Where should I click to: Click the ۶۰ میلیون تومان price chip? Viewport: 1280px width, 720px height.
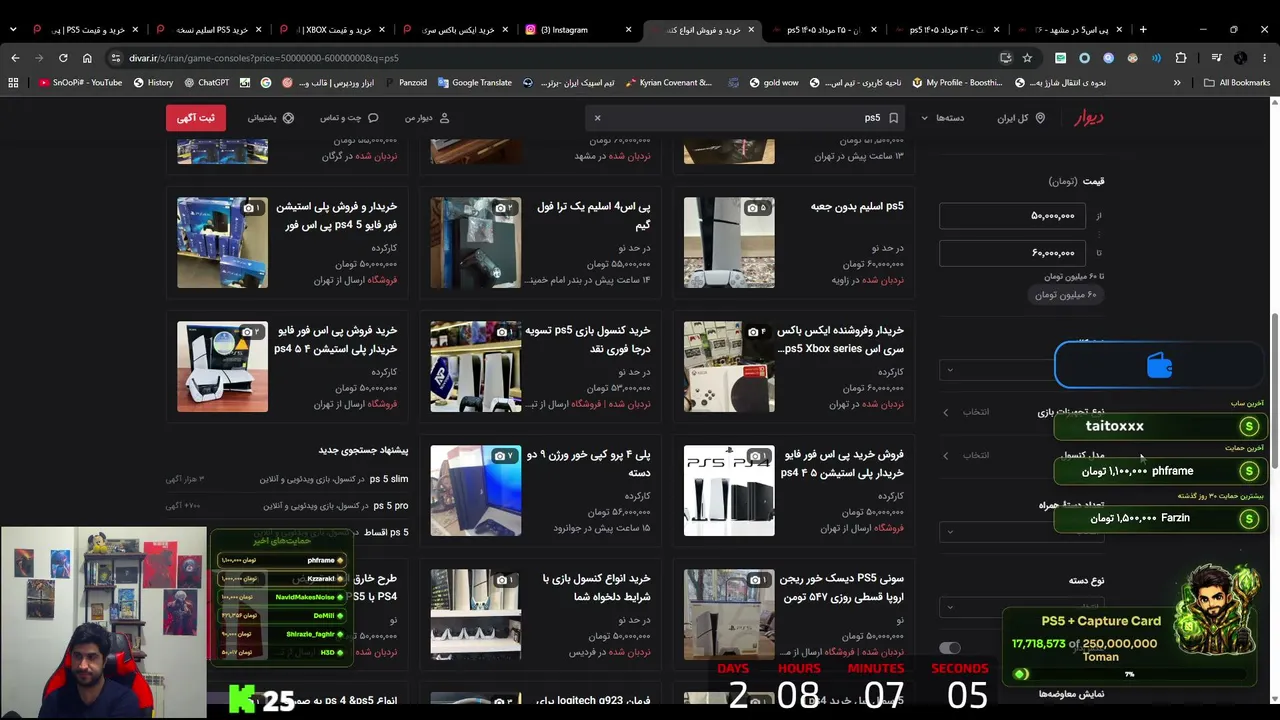coord(1066,295)
